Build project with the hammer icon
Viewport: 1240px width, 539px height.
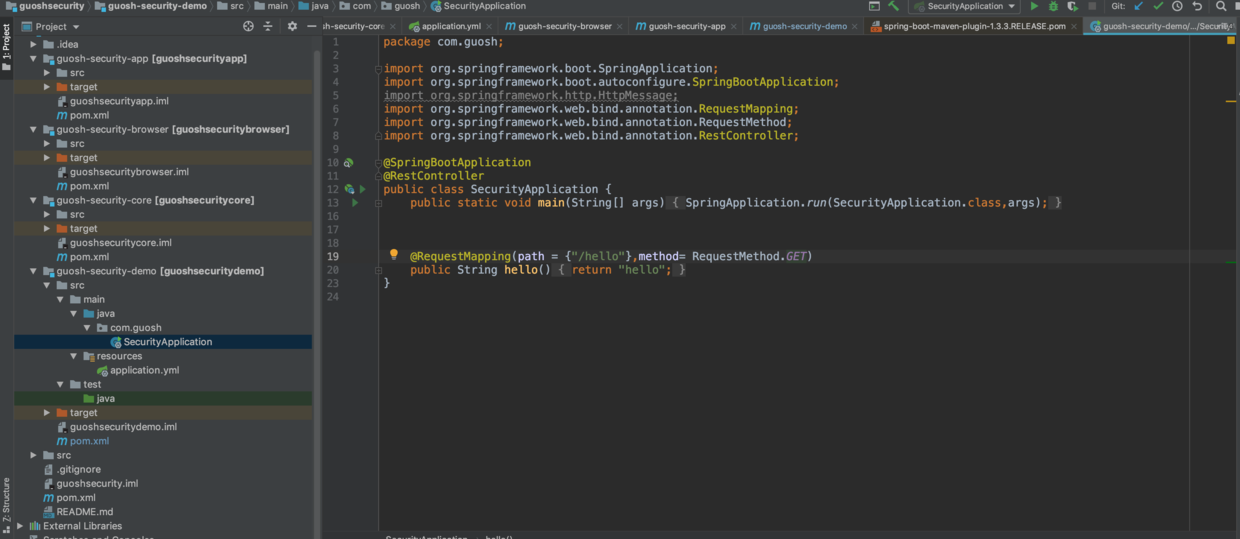[893, 6]
